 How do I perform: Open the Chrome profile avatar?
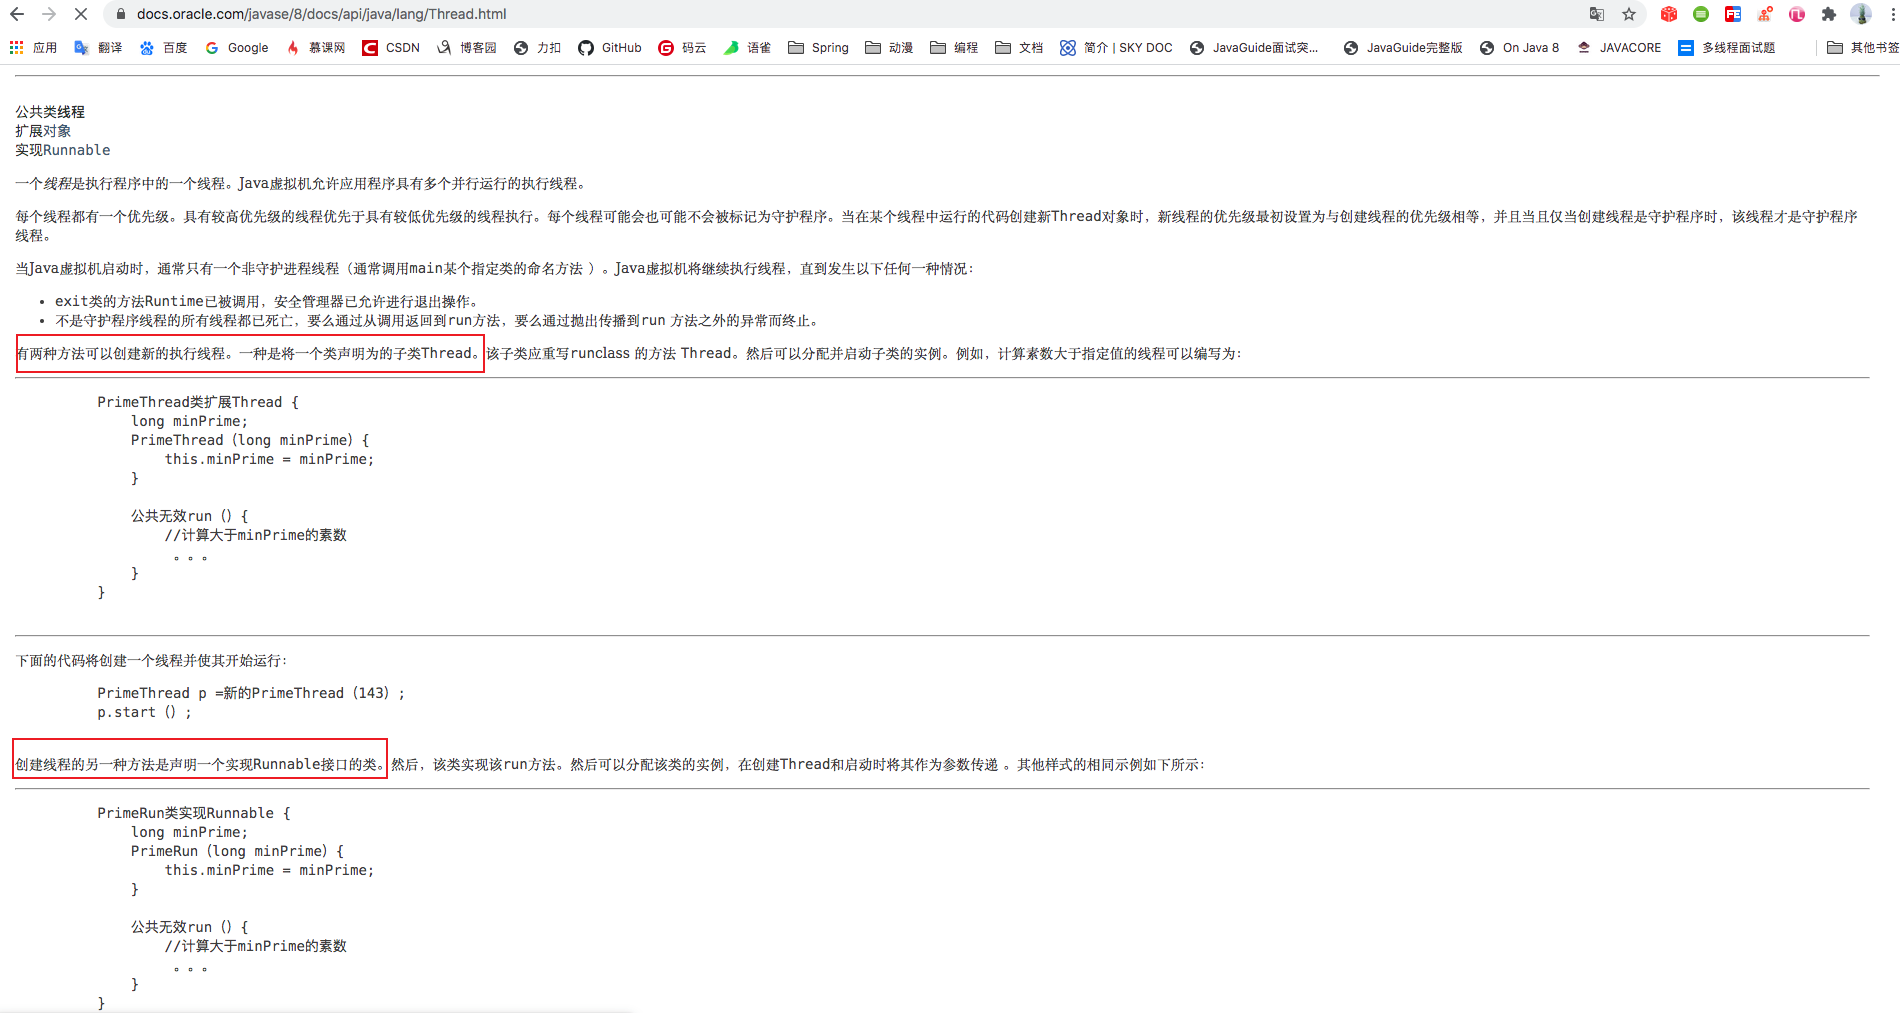coord(1861,14)
